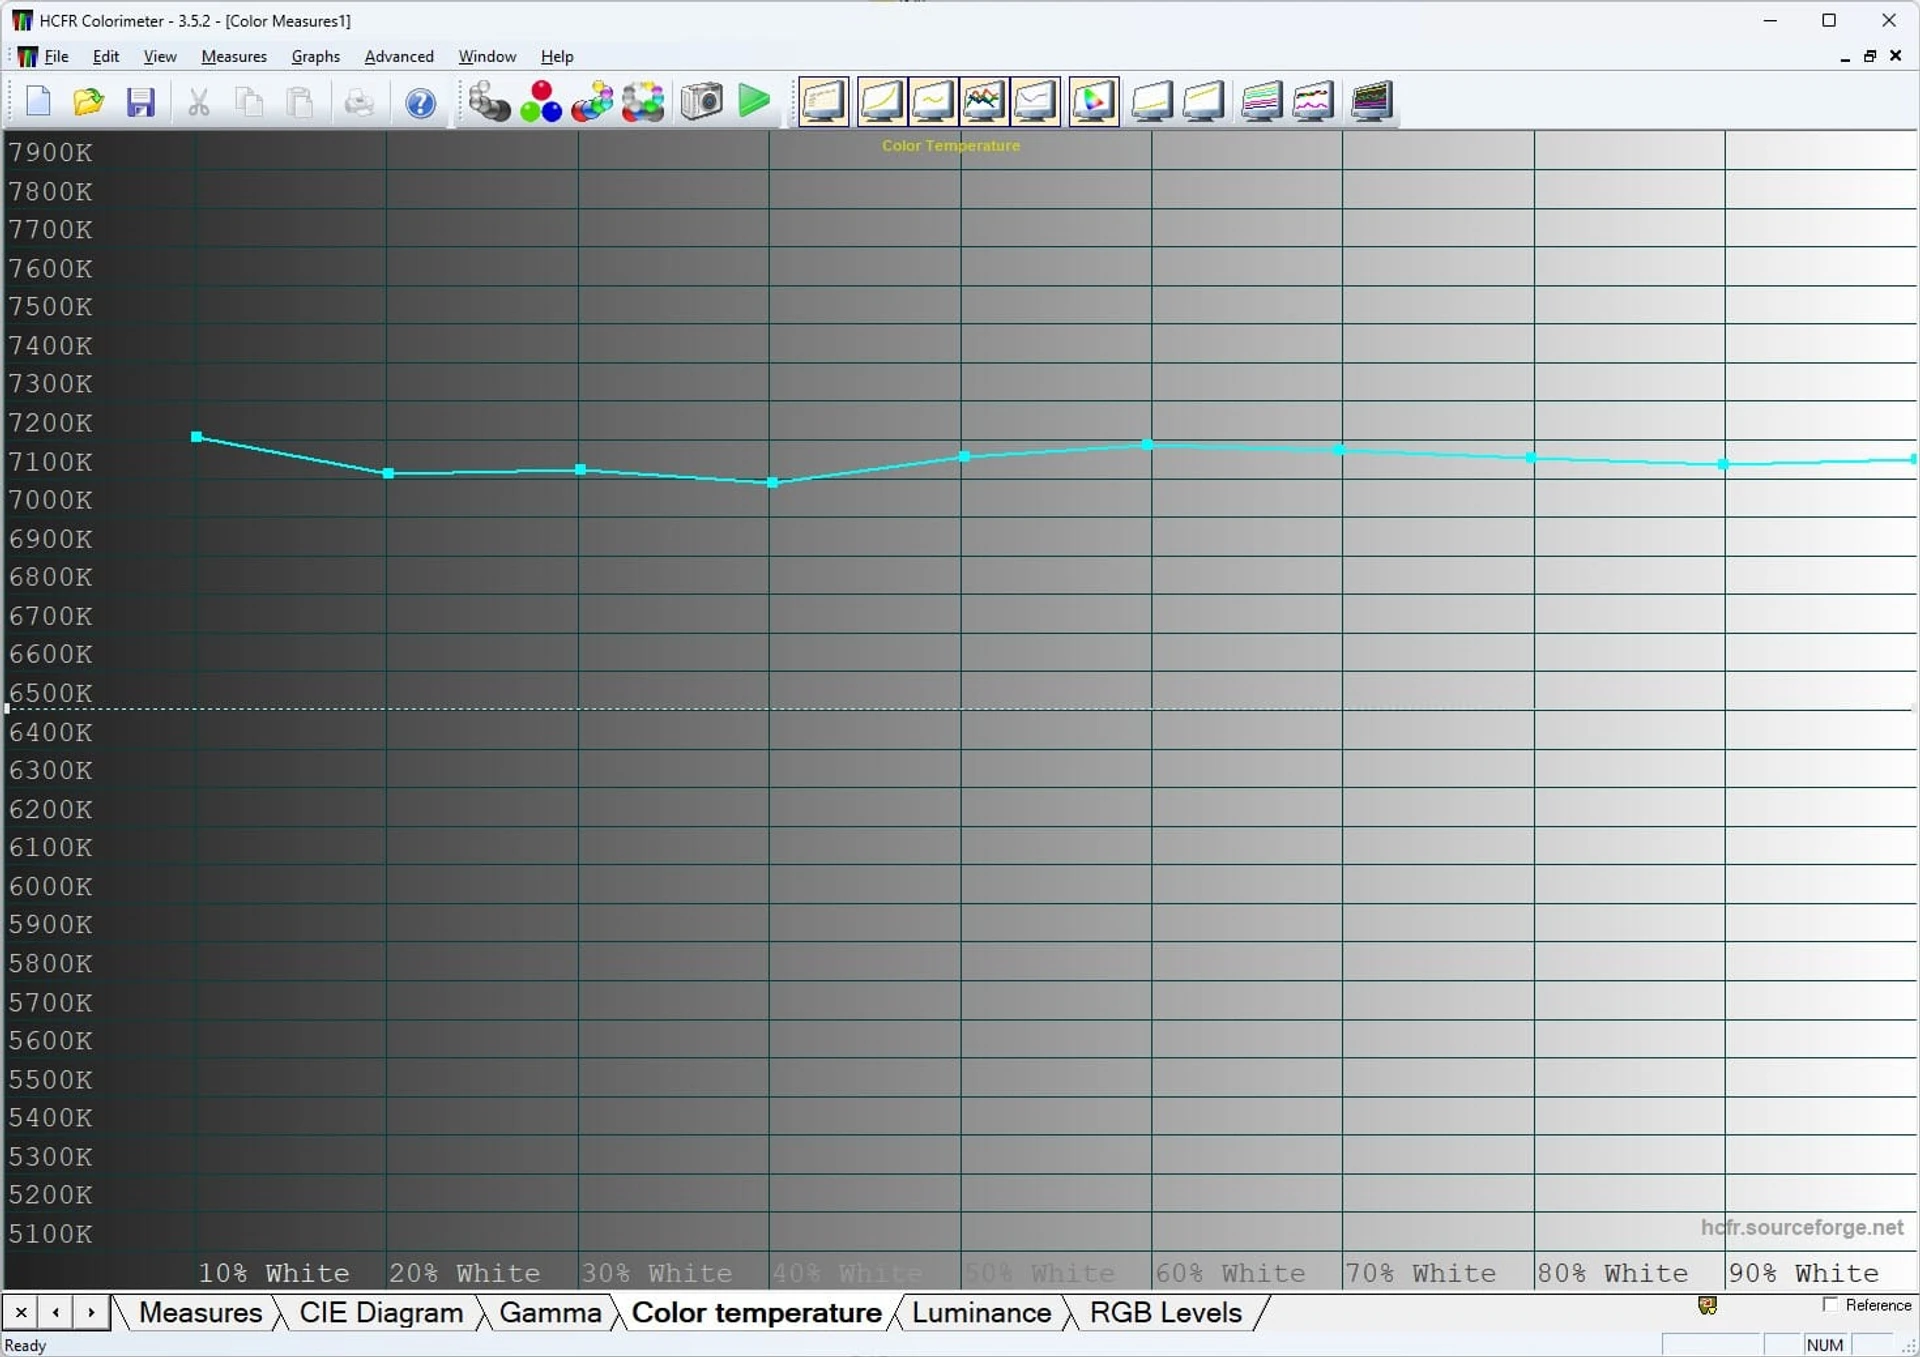Image resolution: width=1920 pixels, height=1357 pixels.
Task: Go to next tab with right arrow
Action: click(91, 1312)
